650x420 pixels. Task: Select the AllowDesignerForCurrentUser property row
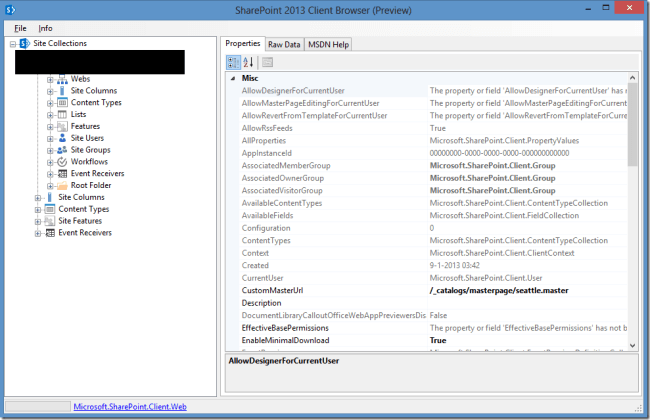tap(431, 91)
